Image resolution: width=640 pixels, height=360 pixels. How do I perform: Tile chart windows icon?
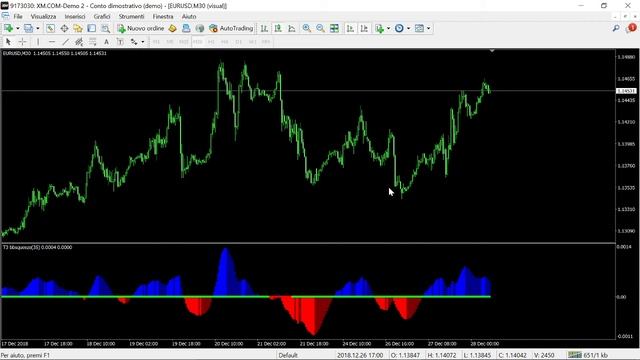[x=334, y=28]
